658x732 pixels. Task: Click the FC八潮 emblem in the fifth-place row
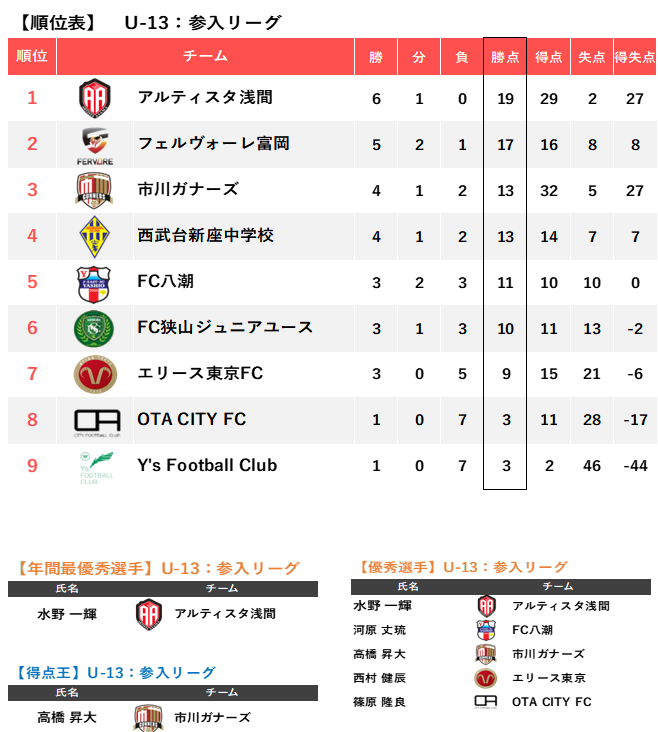click(x=95, y=282)
